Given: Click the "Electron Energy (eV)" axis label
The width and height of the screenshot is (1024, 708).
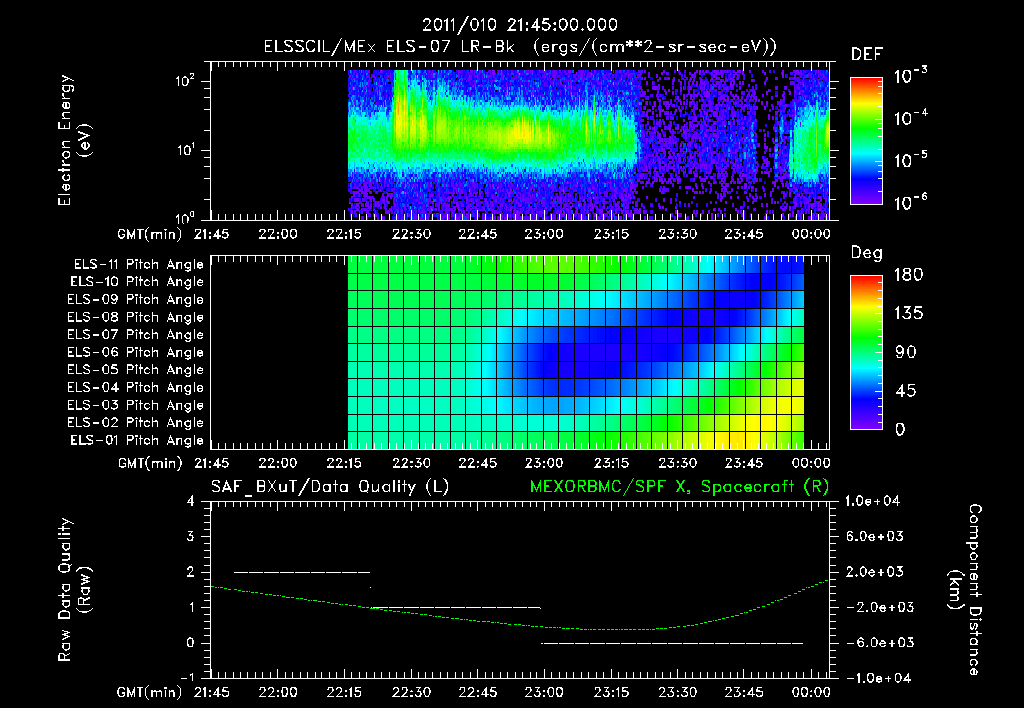Looking at the screenshot, I should click(74, 140).
